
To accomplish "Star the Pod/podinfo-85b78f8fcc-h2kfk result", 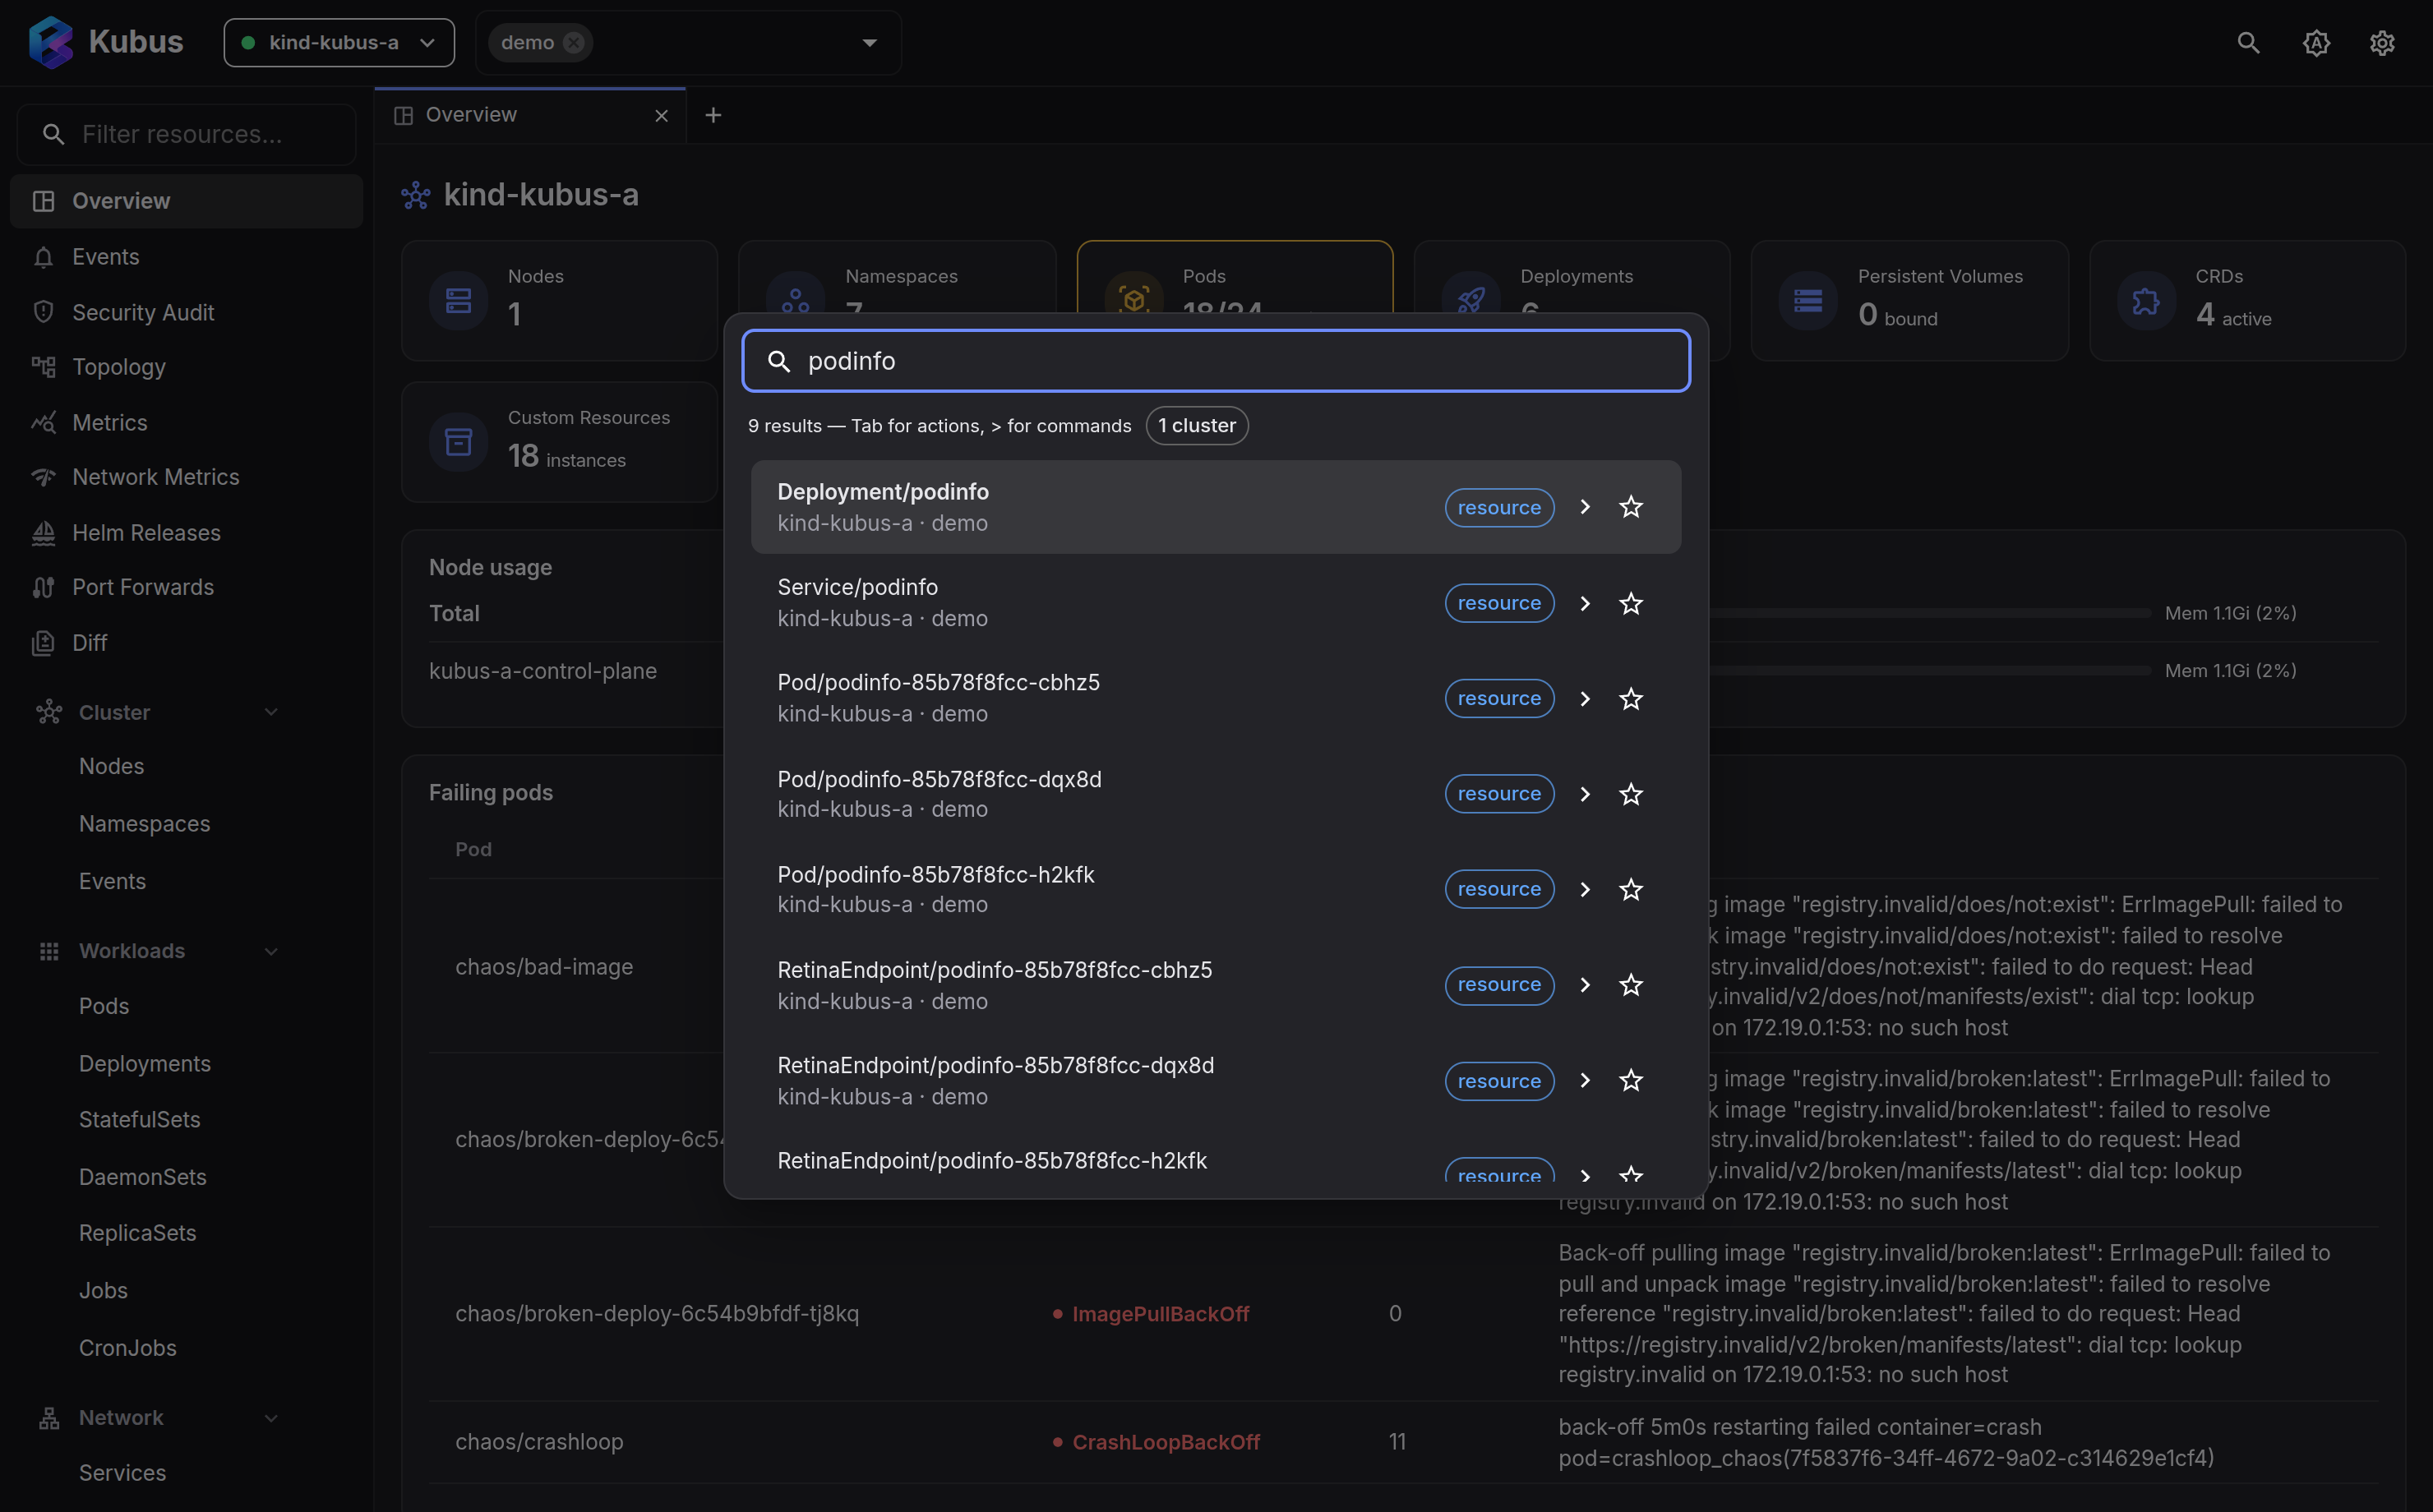I will [x=1631, y=889].
